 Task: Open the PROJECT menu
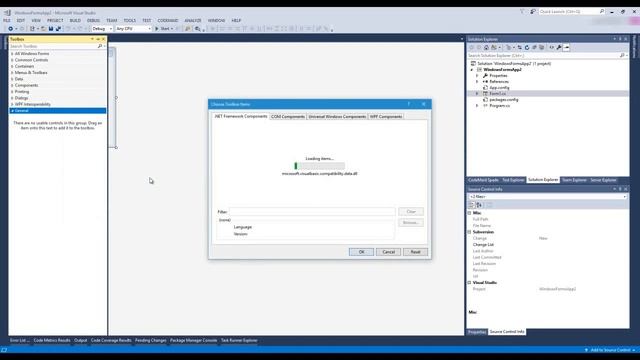(x=55, y=20)
